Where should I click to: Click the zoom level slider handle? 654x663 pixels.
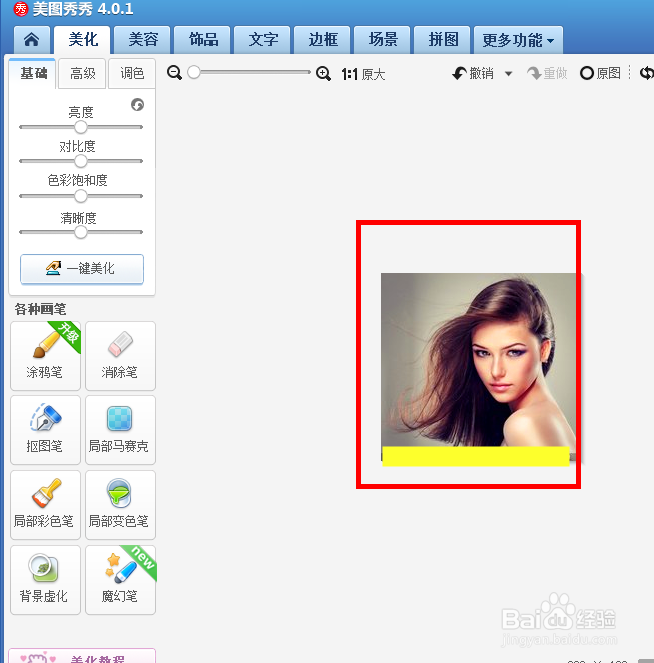[194, 72]
